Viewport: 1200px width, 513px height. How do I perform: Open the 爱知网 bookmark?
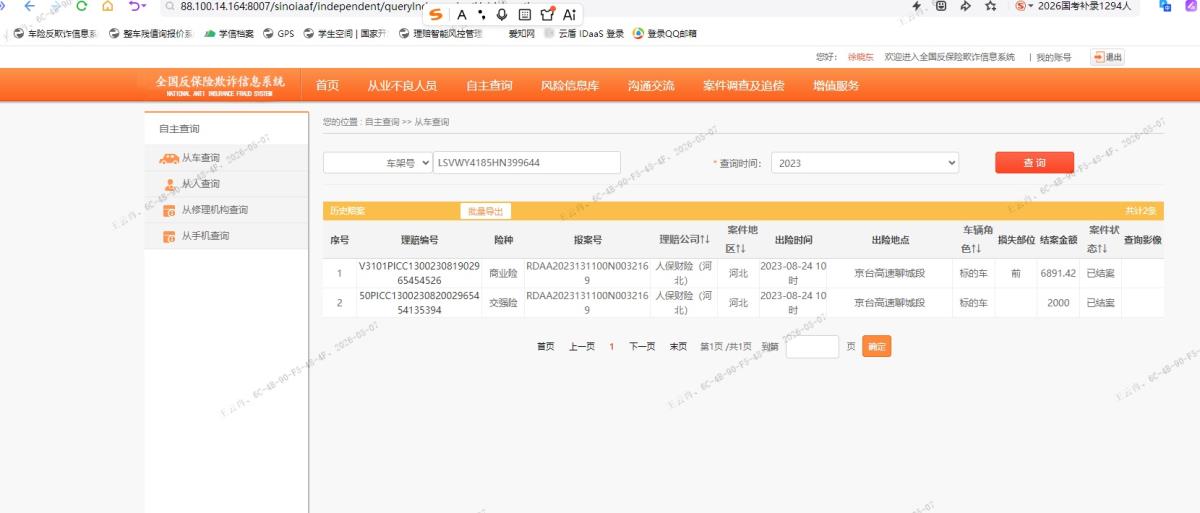[521, 33]
